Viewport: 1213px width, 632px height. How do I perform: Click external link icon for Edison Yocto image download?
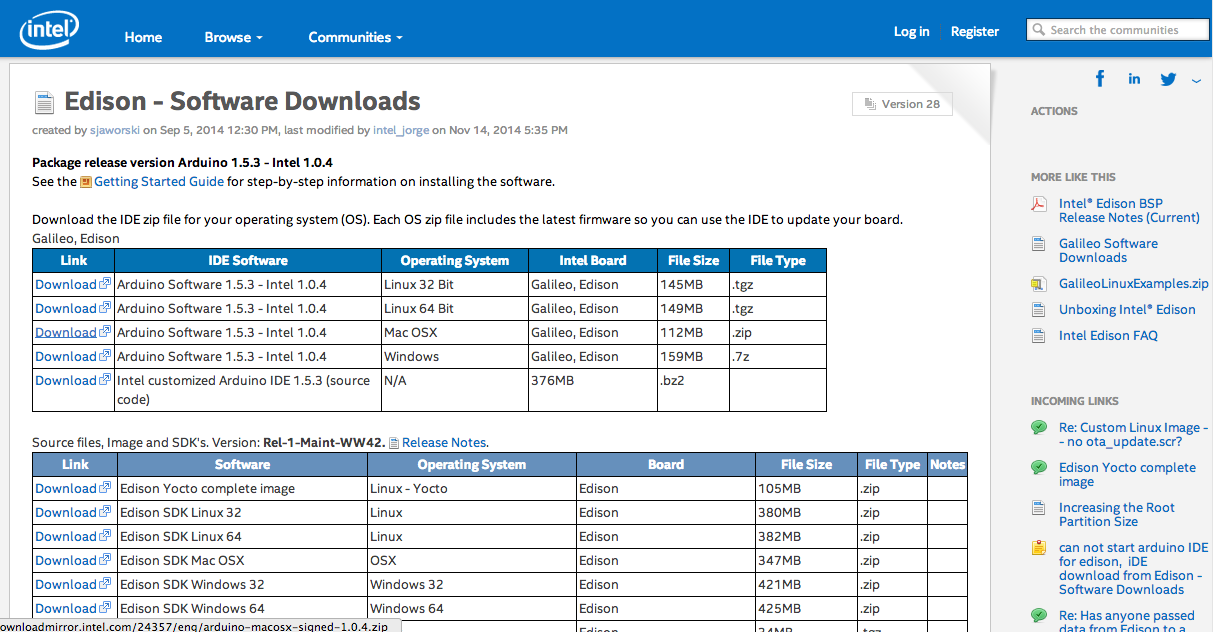coord(105,488)
